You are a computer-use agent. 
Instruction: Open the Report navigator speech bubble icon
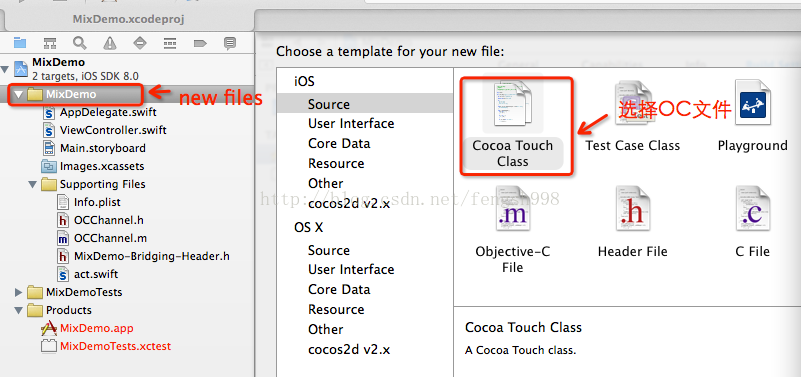pyautogui.click(x=230, y=43)
